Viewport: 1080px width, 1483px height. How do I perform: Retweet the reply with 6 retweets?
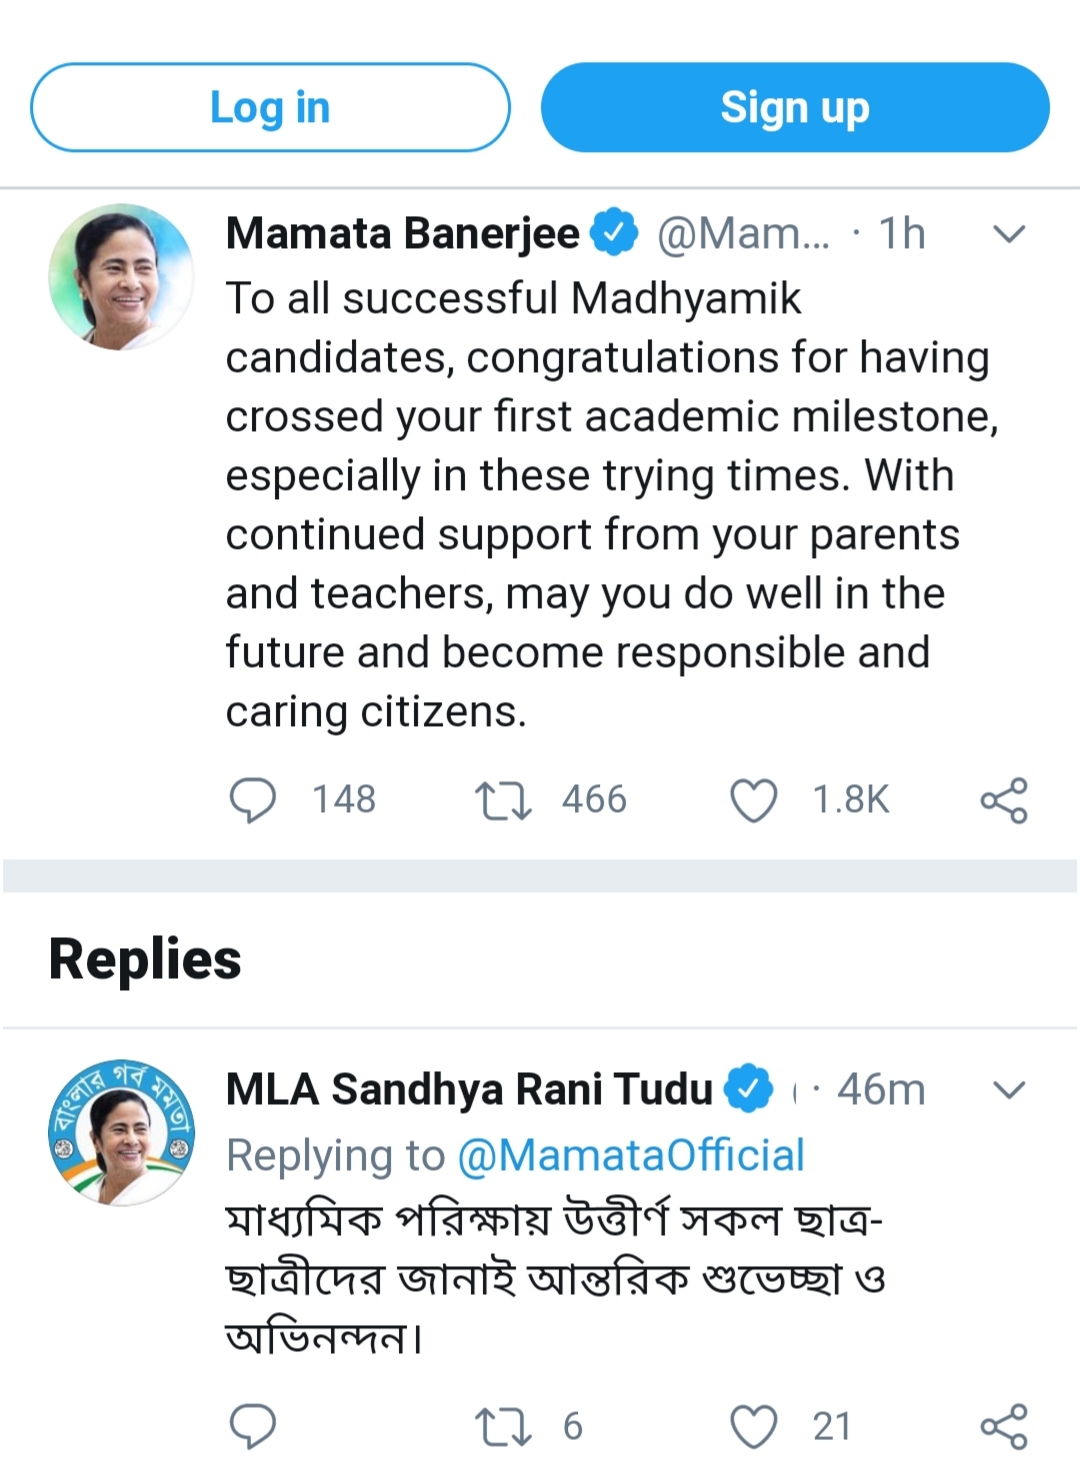tap(503, 1426)
